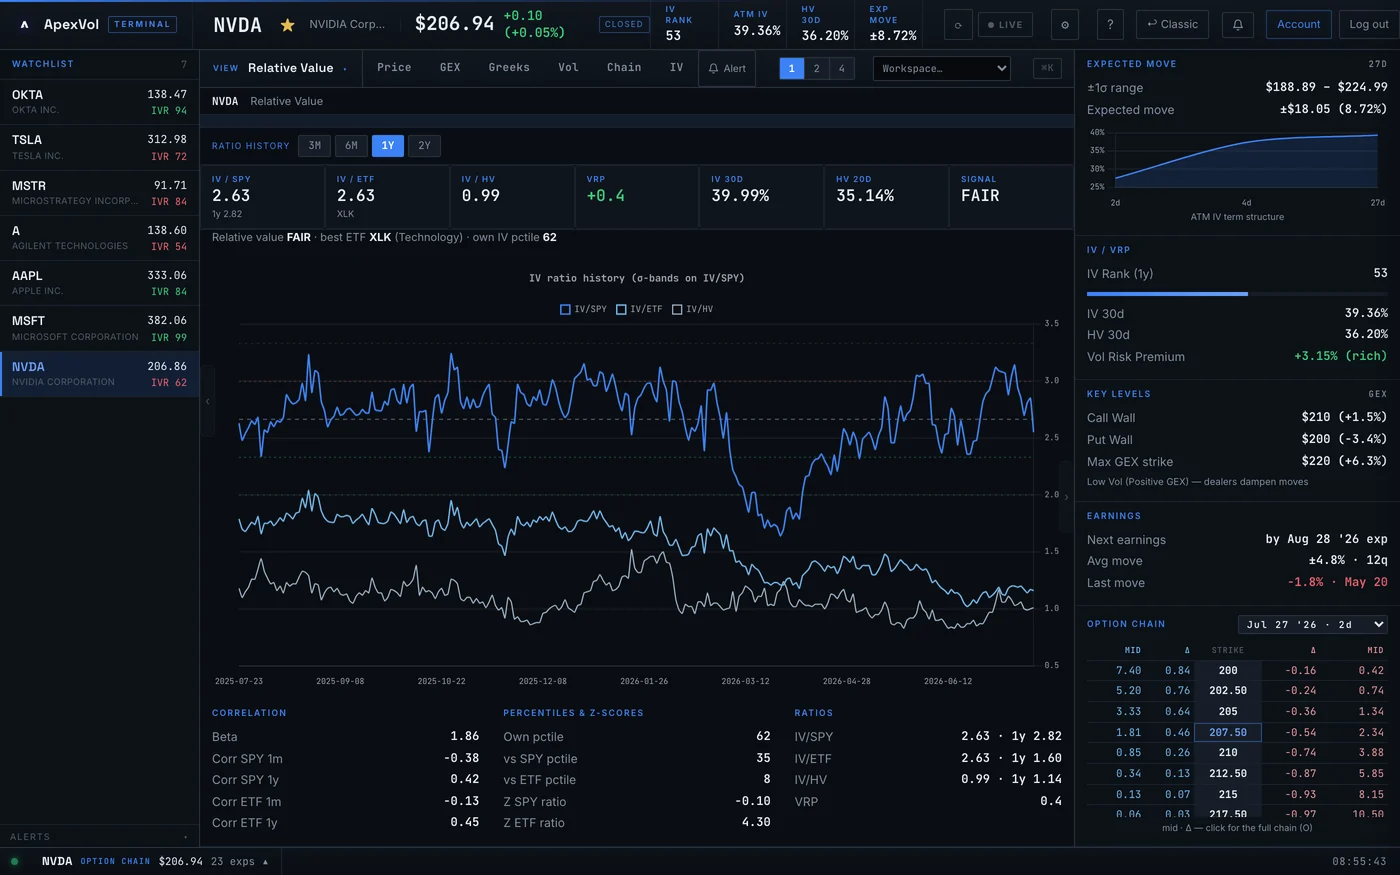Viewport: 1400px width, 875px height.
Task: Click strike 200 in option chain
Action: point(1228,670)
